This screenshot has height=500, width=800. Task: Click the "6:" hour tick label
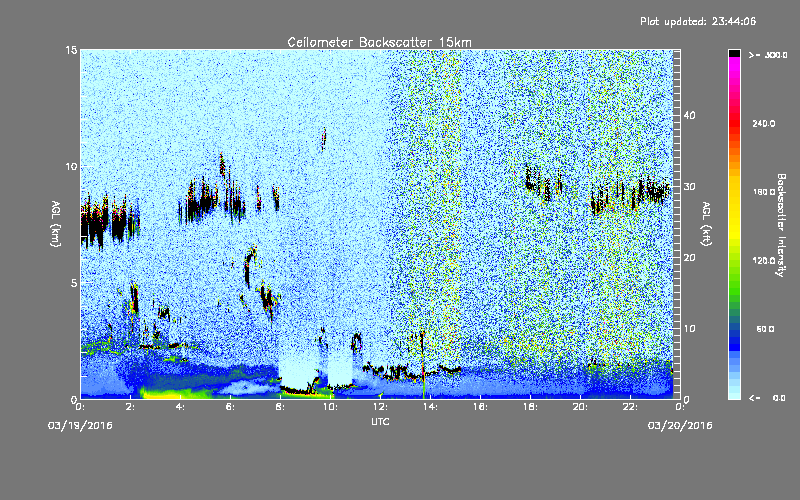pyautogui.click(x=231, y=407)
